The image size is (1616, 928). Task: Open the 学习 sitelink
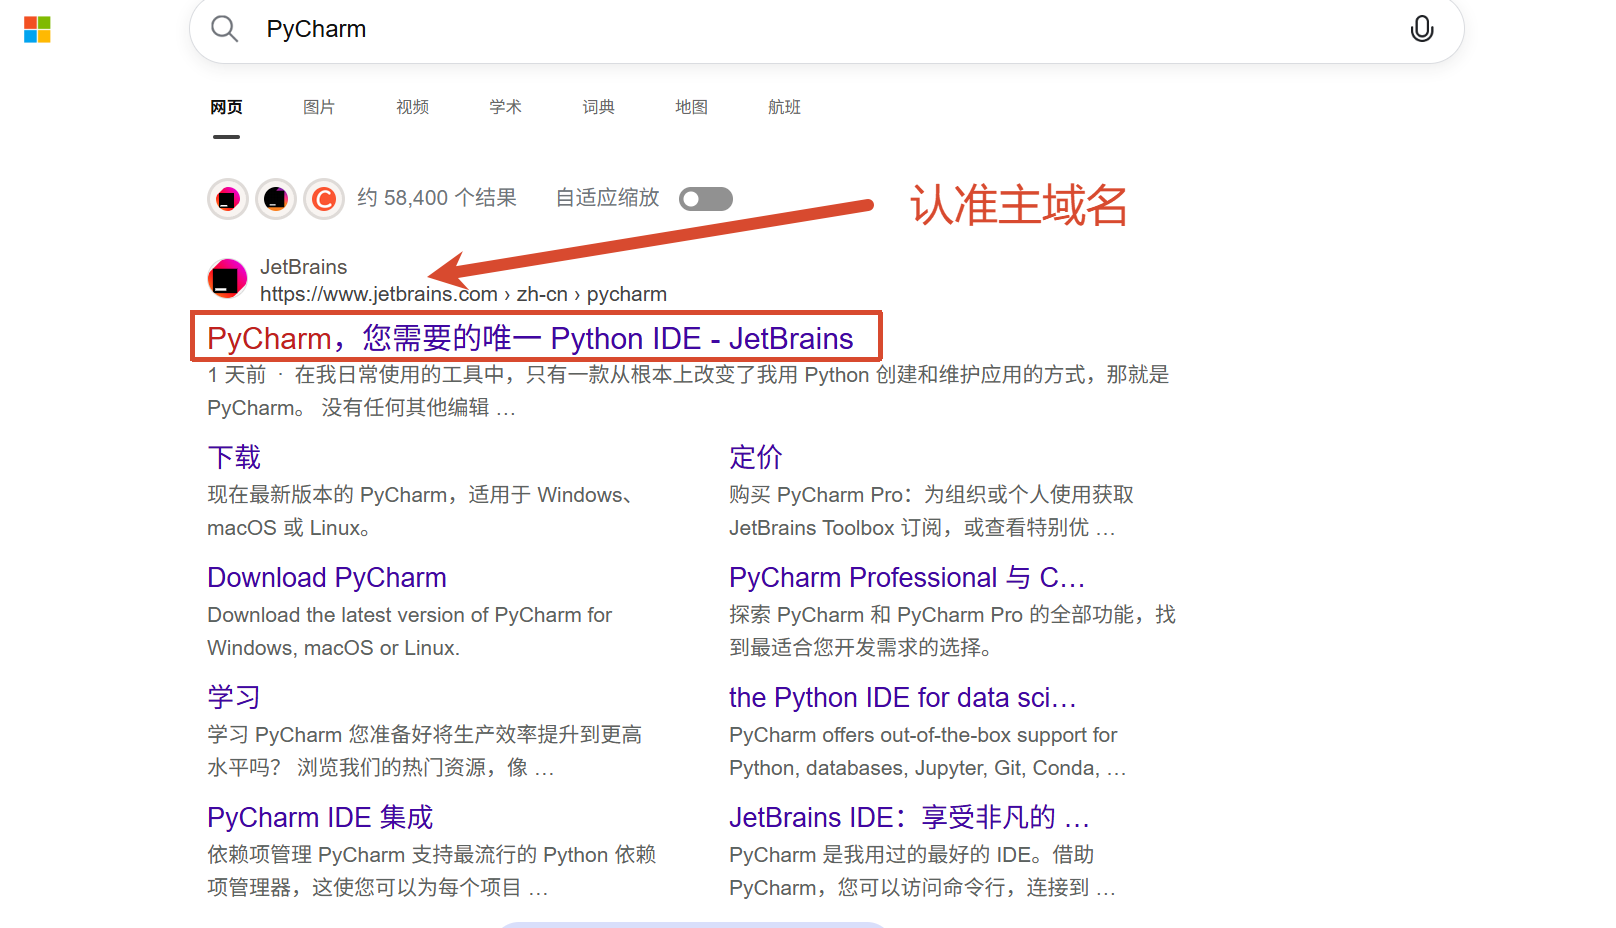click(234, 697)
